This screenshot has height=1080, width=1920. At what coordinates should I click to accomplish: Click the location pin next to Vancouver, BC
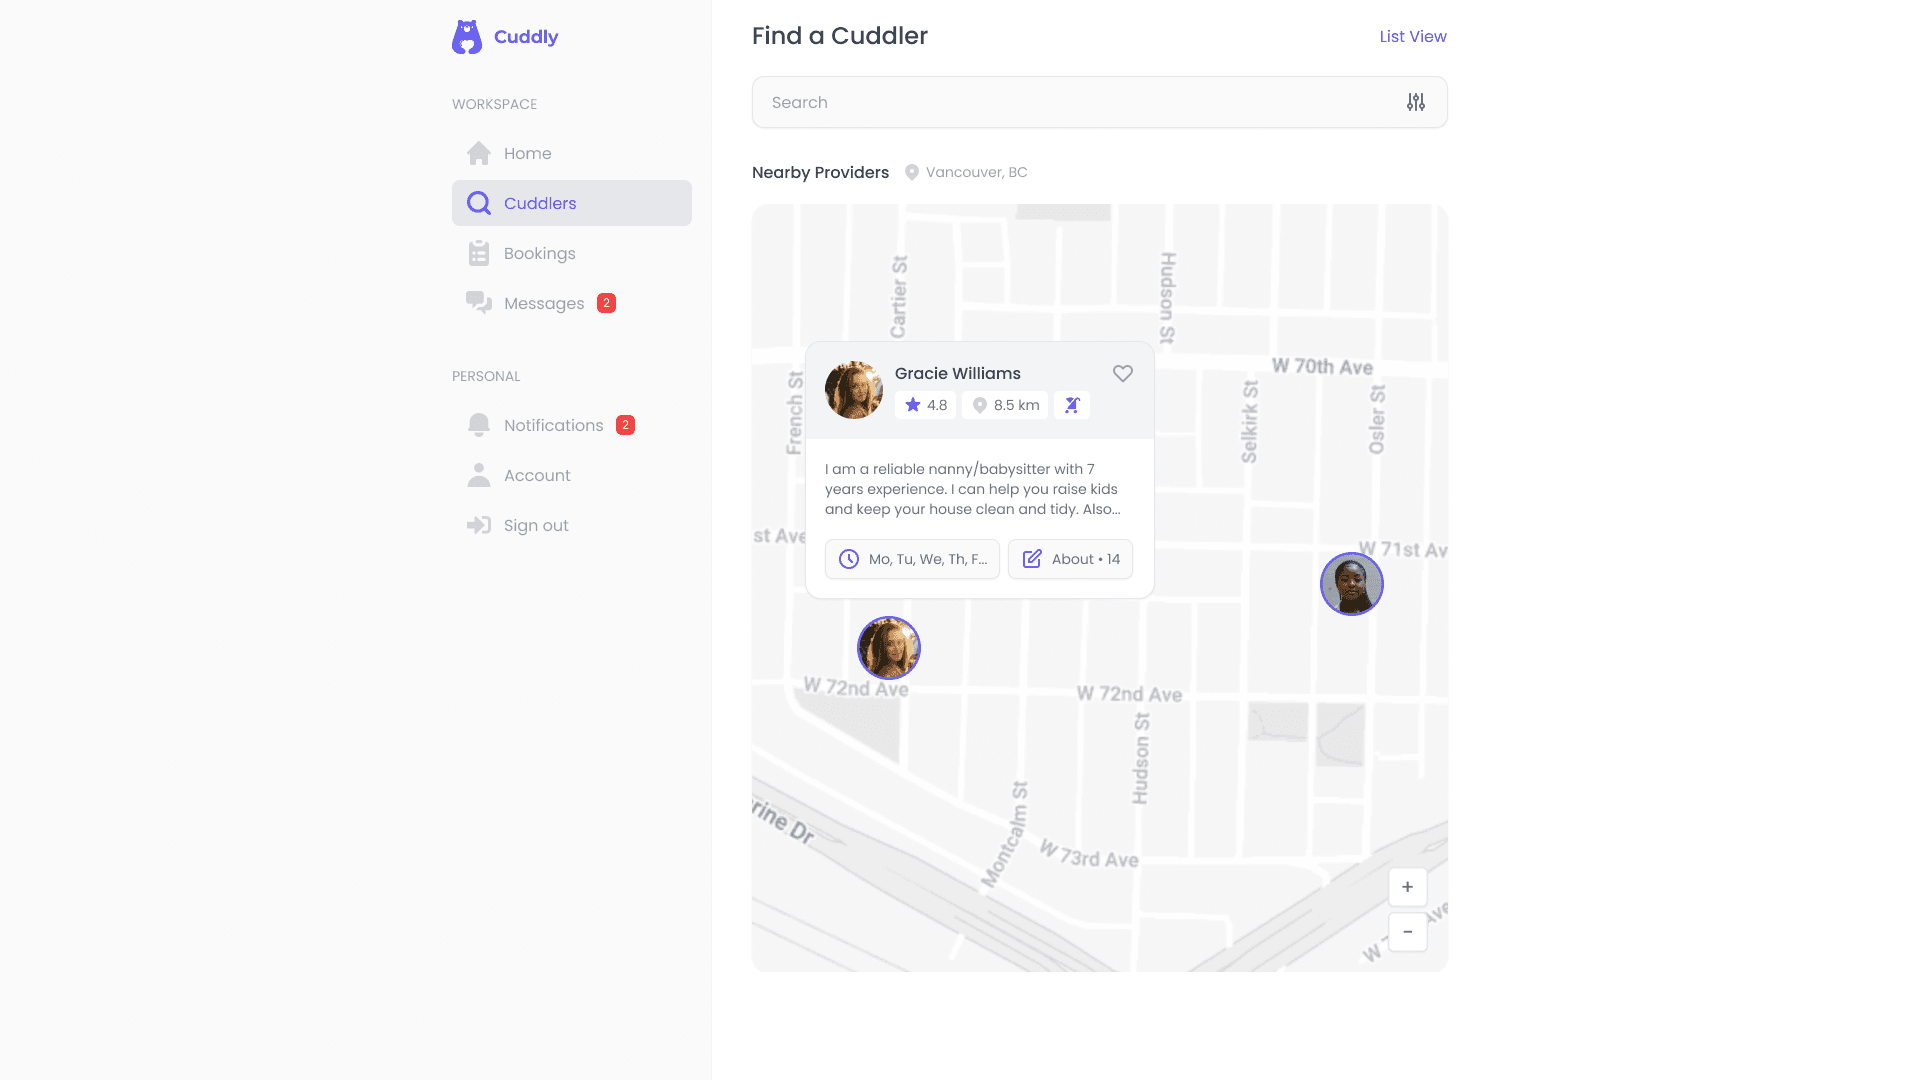pos(911,172)
